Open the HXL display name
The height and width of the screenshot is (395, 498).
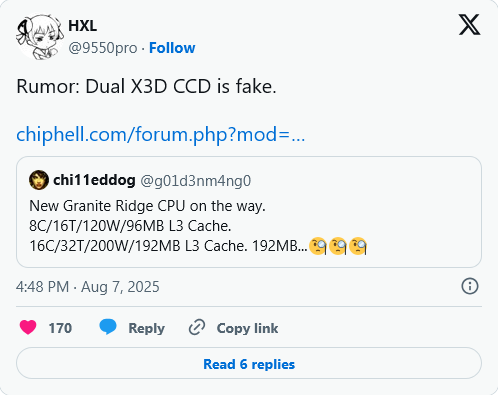click(82, 26)
